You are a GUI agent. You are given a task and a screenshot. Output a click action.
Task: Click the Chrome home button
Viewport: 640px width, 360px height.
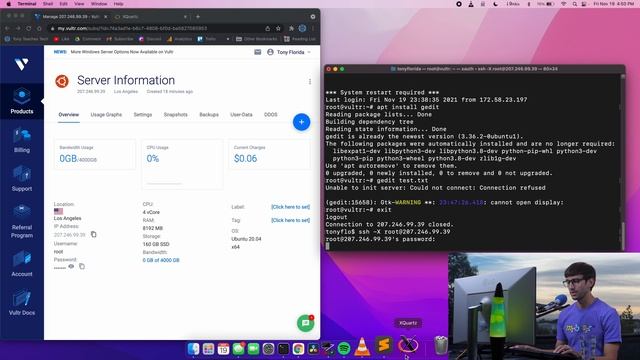coord(39,29)
